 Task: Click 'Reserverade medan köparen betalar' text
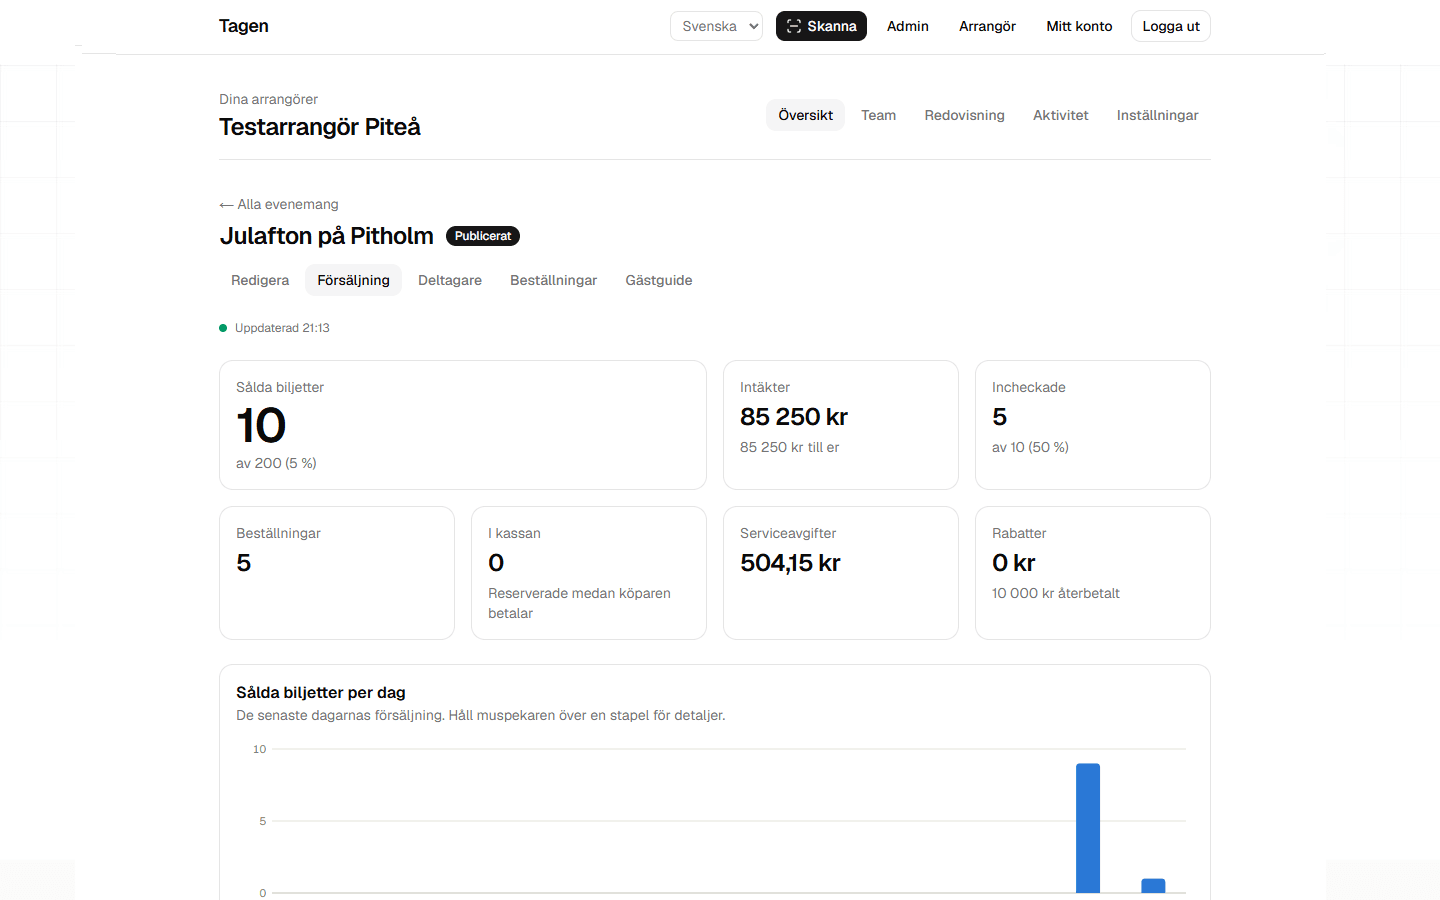[579, 603]
